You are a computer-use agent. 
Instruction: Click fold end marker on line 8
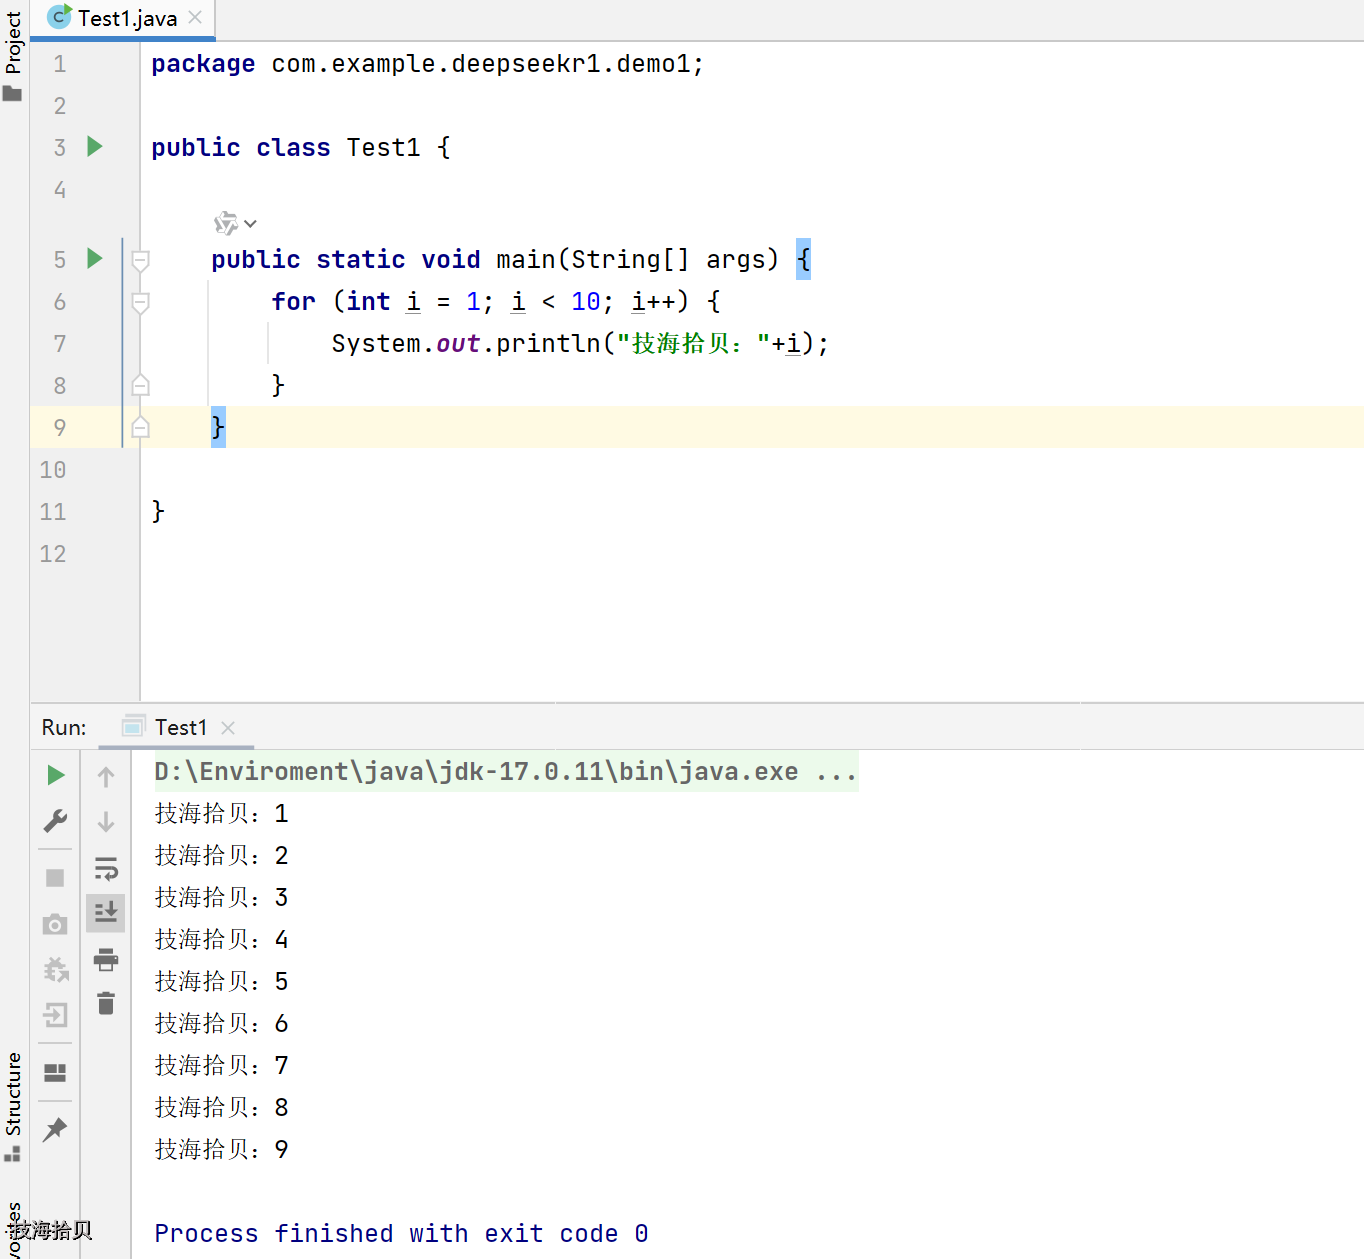pyautogui.click(x=141, y=385)
